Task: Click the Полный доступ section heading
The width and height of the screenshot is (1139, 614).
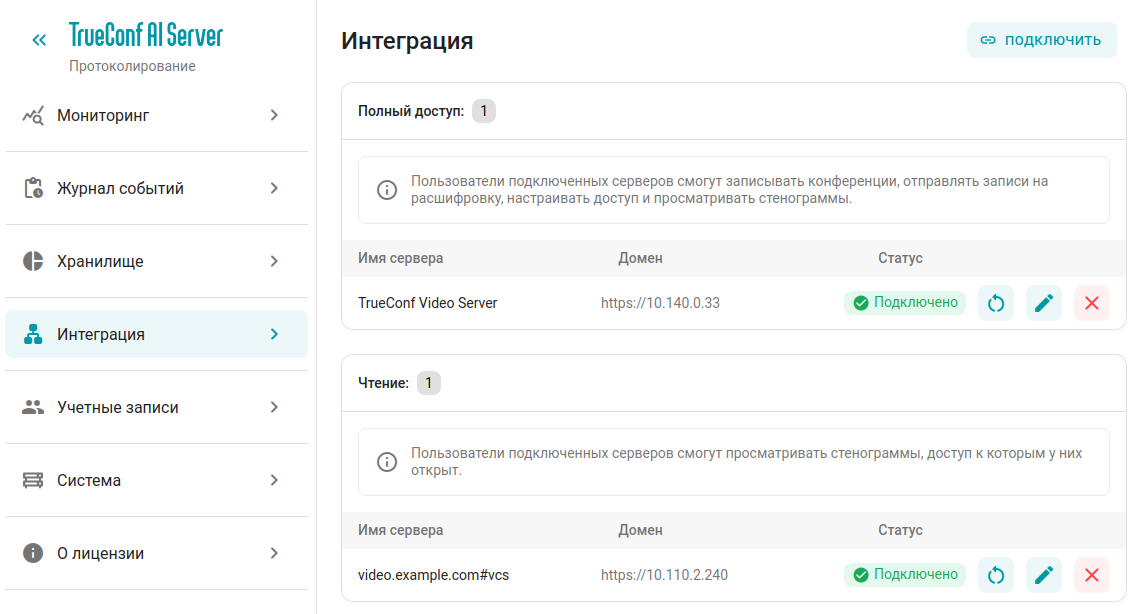Action: (410, 111)
